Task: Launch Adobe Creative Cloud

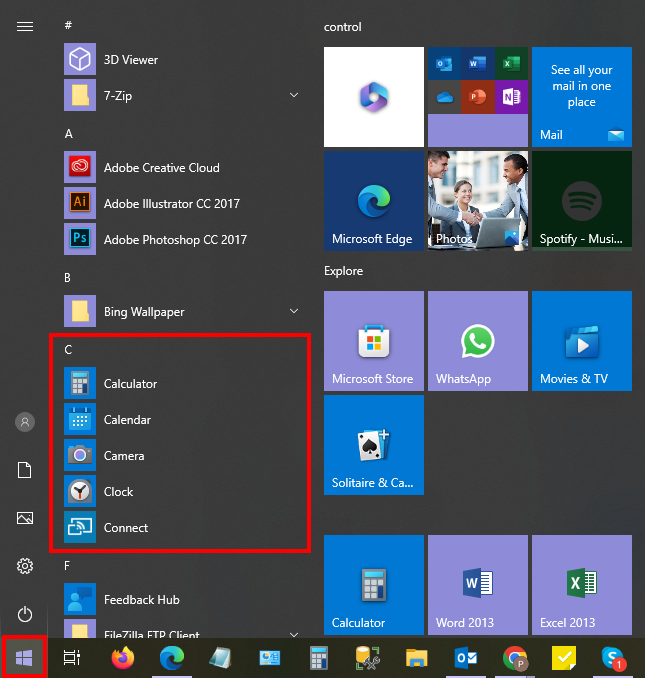Action: (181, 167)
